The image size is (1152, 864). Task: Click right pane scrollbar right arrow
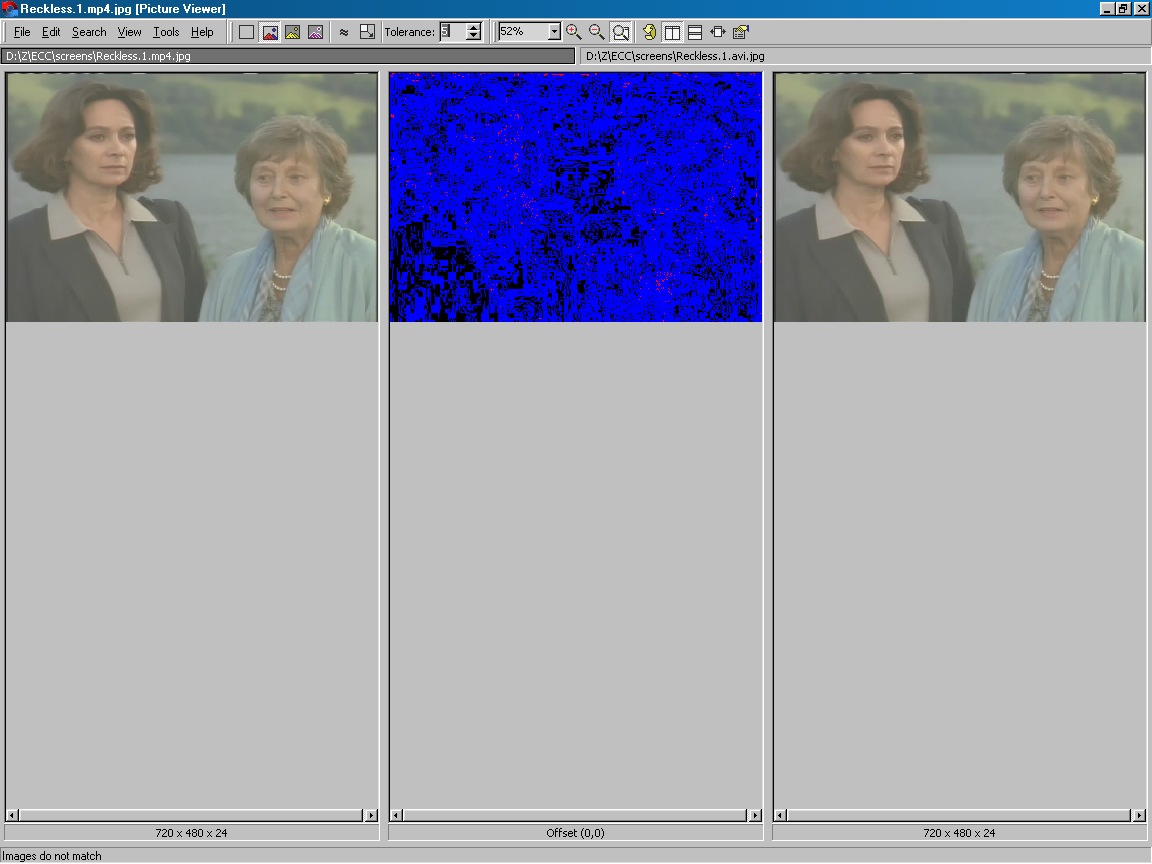[1139, 815]
